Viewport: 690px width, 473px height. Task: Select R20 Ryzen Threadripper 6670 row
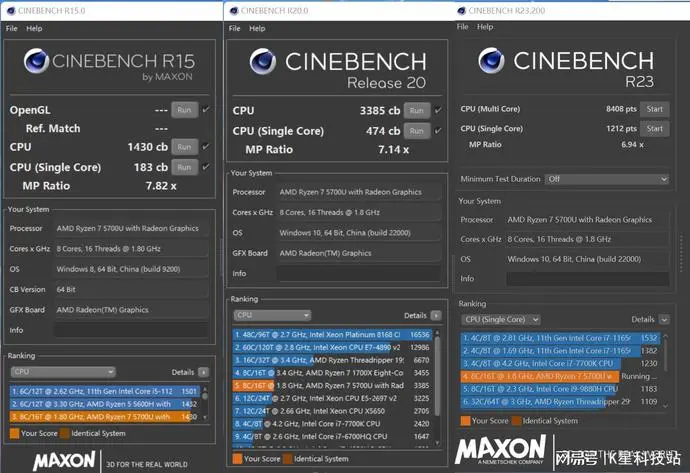coord(332,360)
